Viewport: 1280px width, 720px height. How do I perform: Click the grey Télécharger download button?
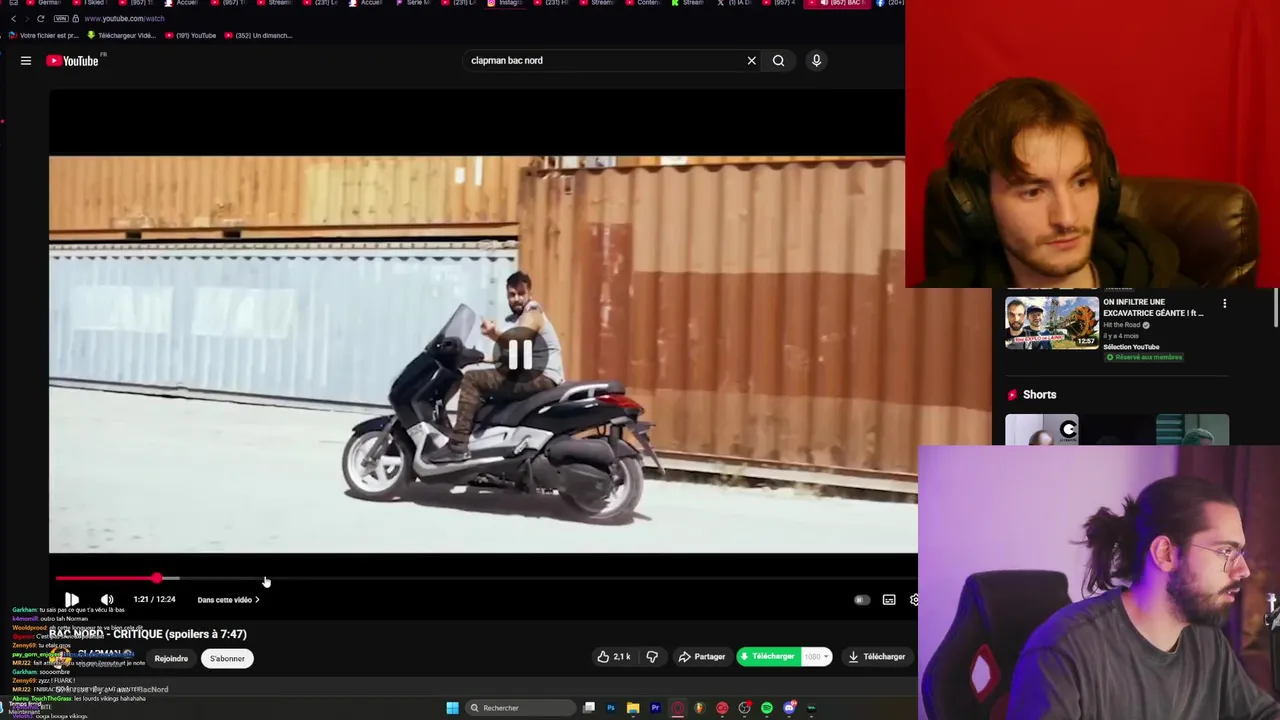[877, 657]
